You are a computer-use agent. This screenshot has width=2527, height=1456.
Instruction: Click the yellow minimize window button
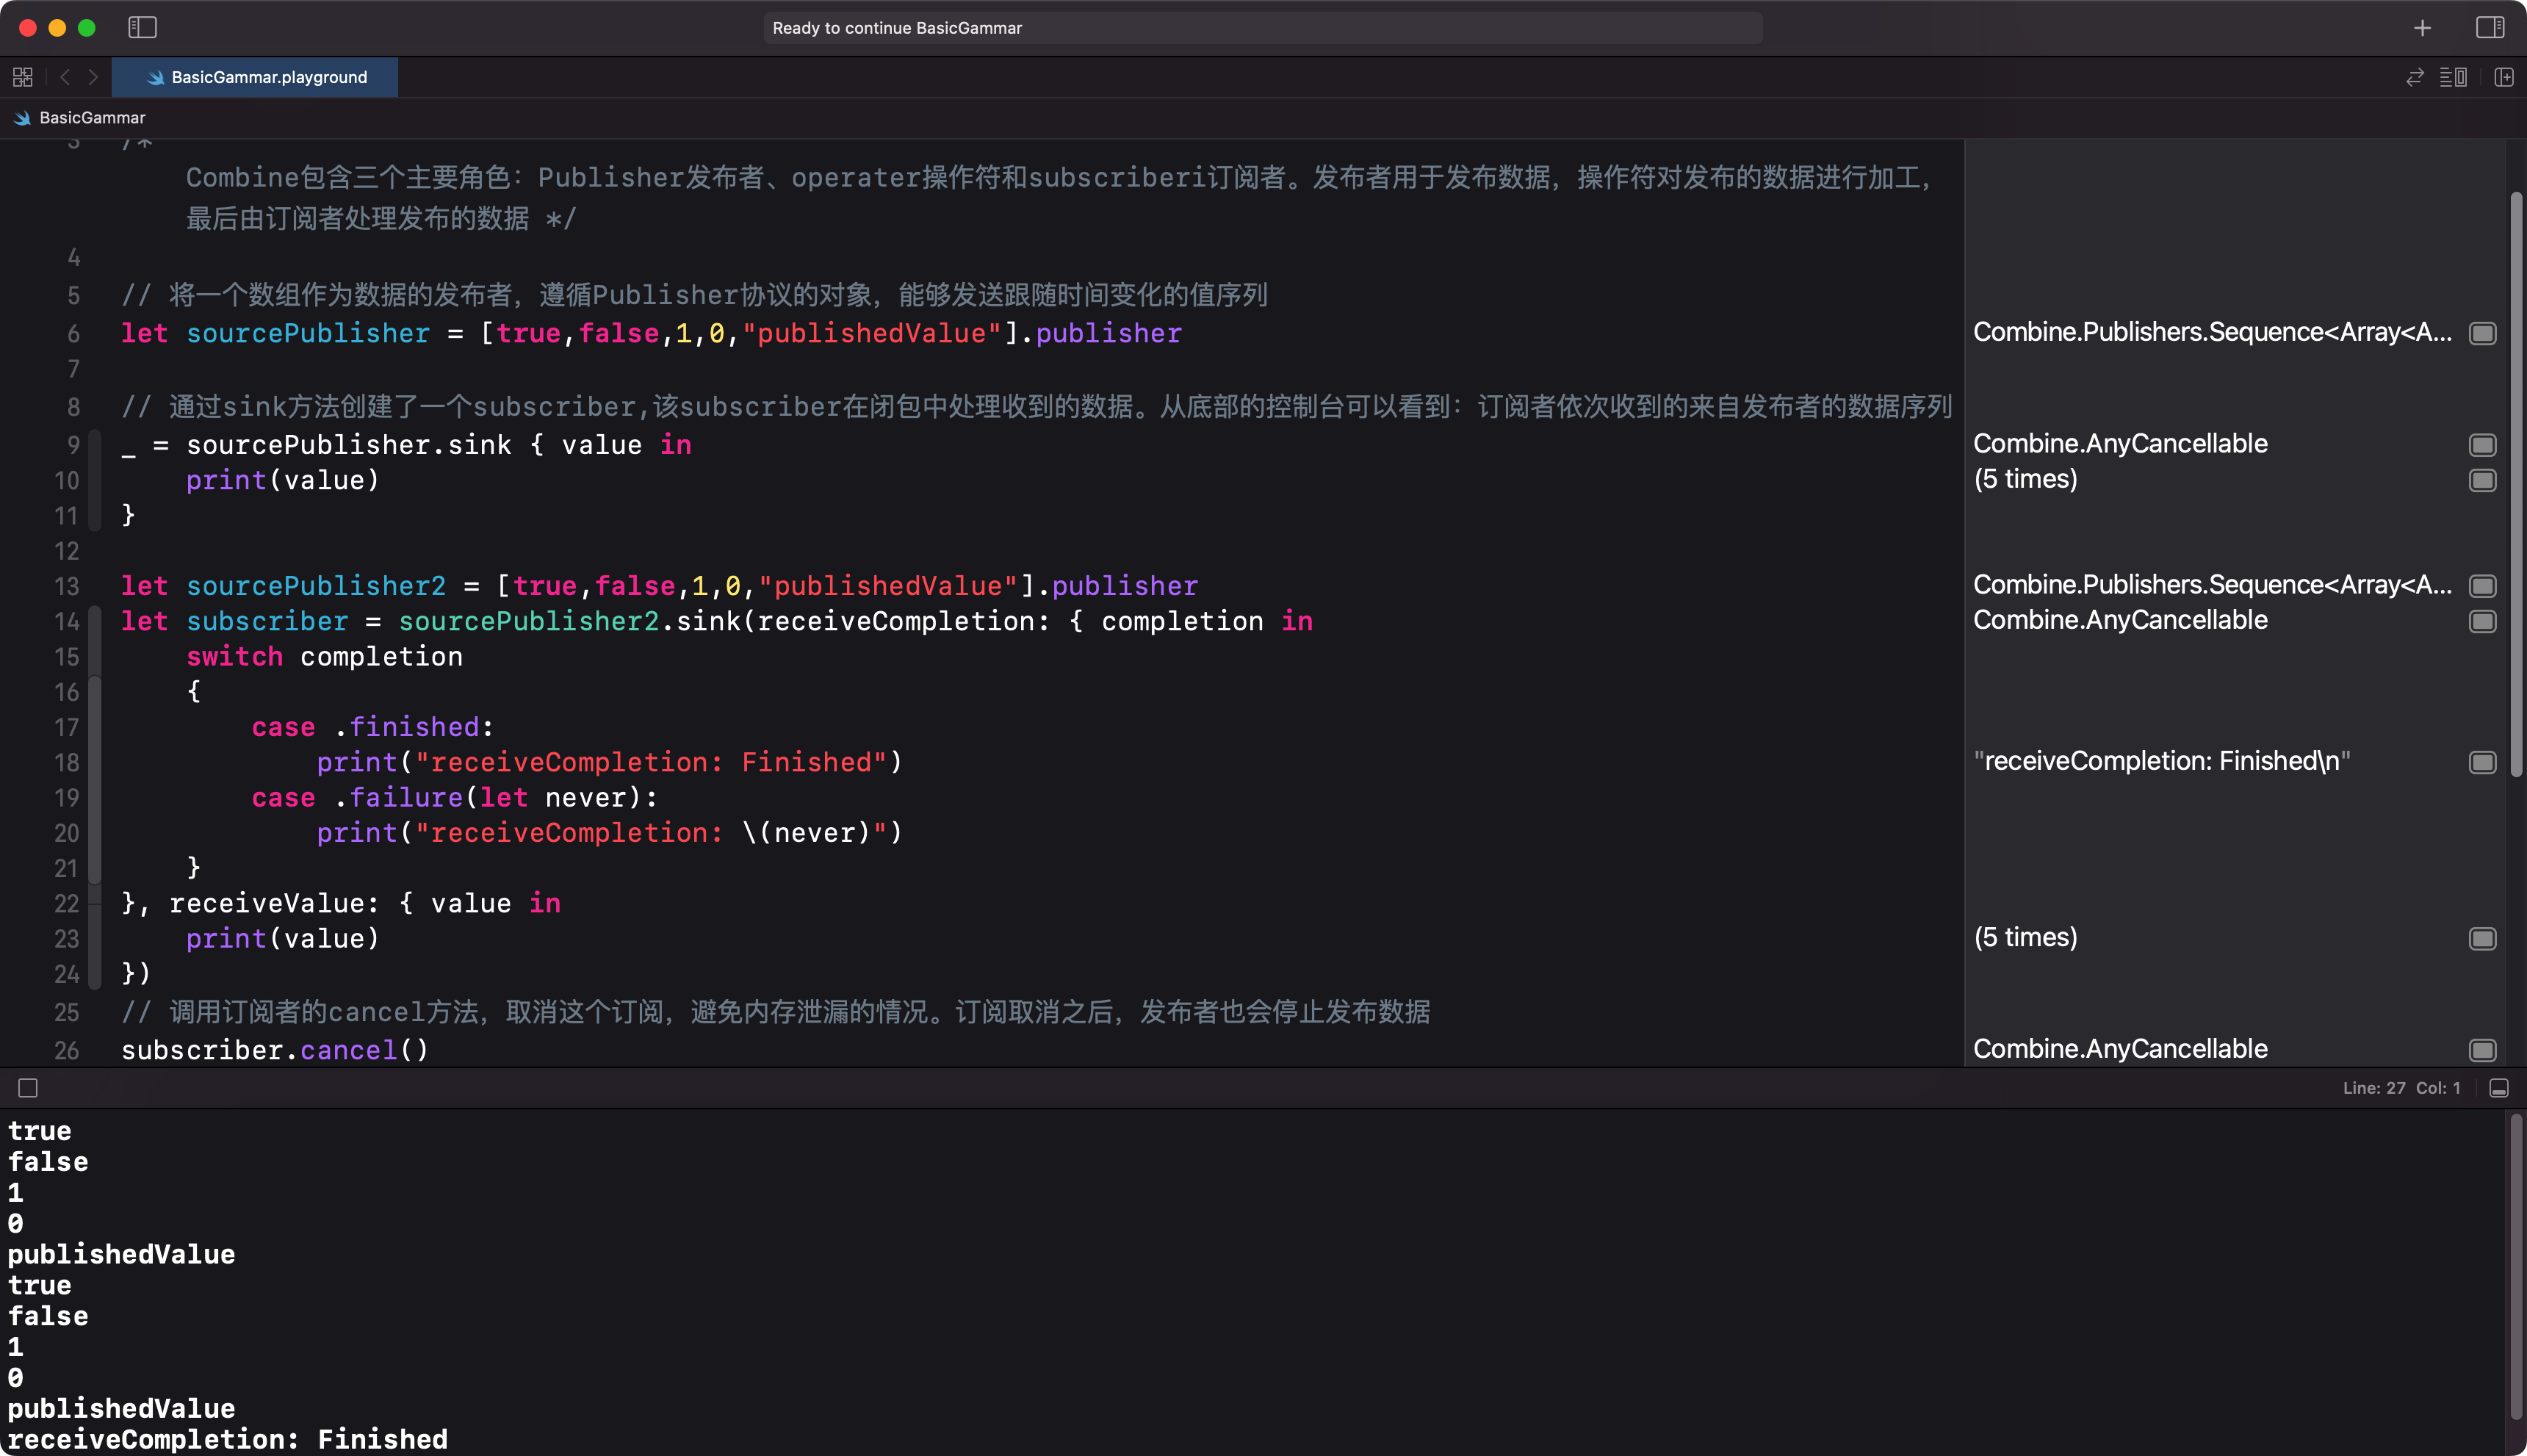[57, 28]
